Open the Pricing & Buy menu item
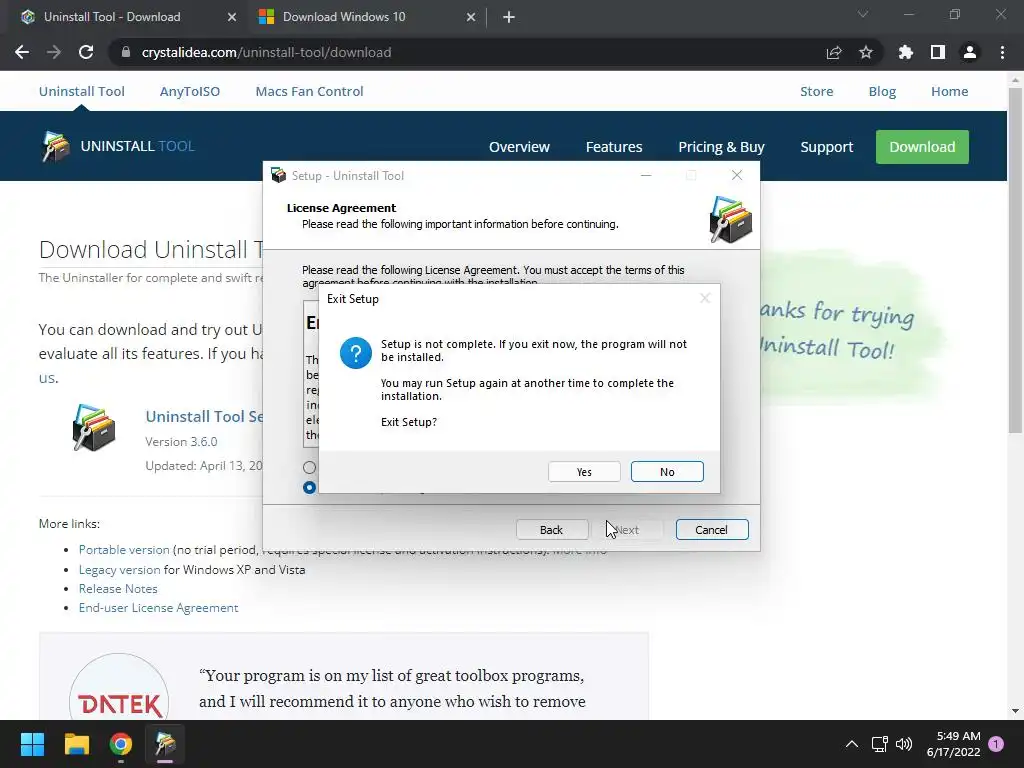Image resolution: width=1024 pixels, height=768 pixels. pyautogui.click(x=721, y=147)
